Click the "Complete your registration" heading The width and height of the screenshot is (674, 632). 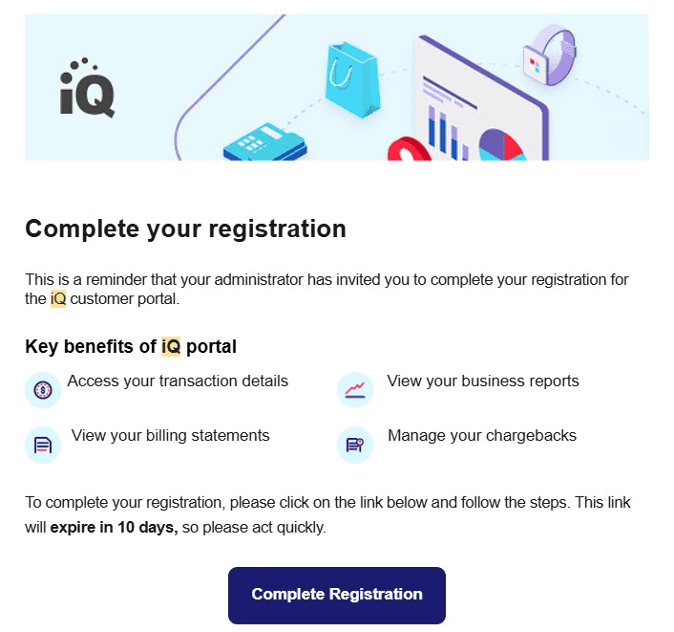click(186, 229)
